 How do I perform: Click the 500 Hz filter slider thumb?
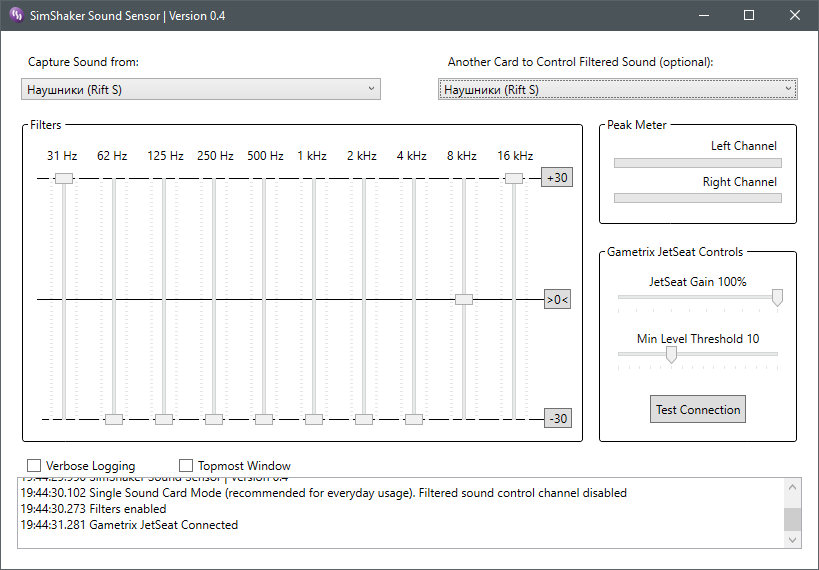point(264,419)
